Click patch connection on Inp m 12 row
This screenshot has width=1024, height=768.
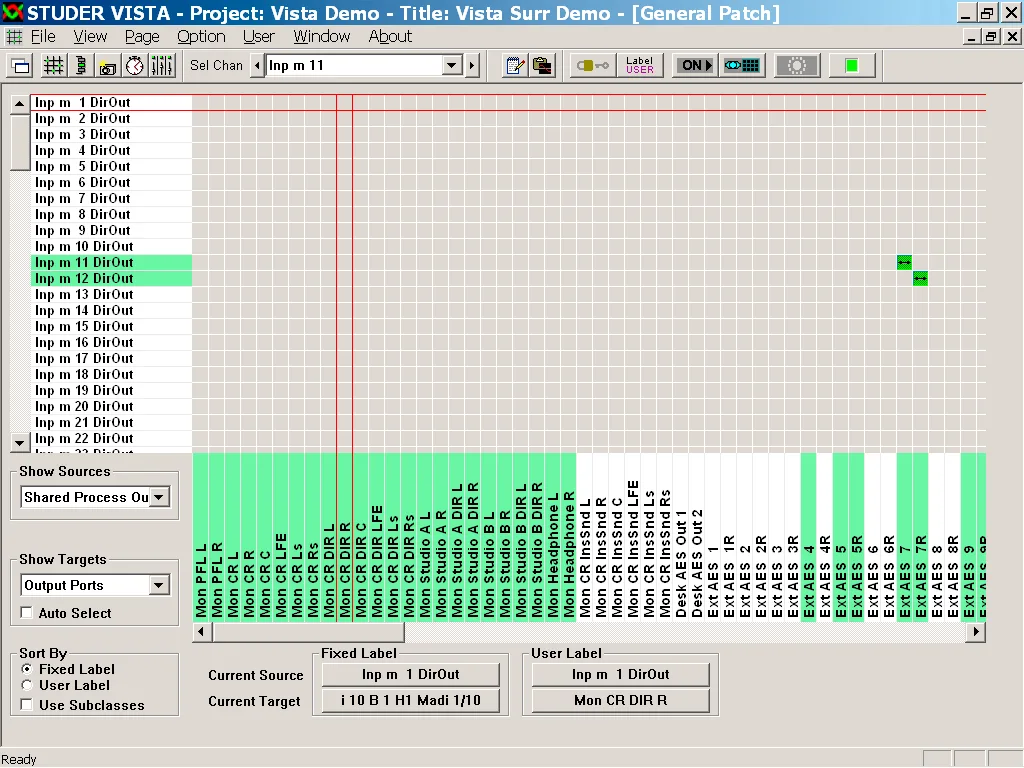pos(921,279)
